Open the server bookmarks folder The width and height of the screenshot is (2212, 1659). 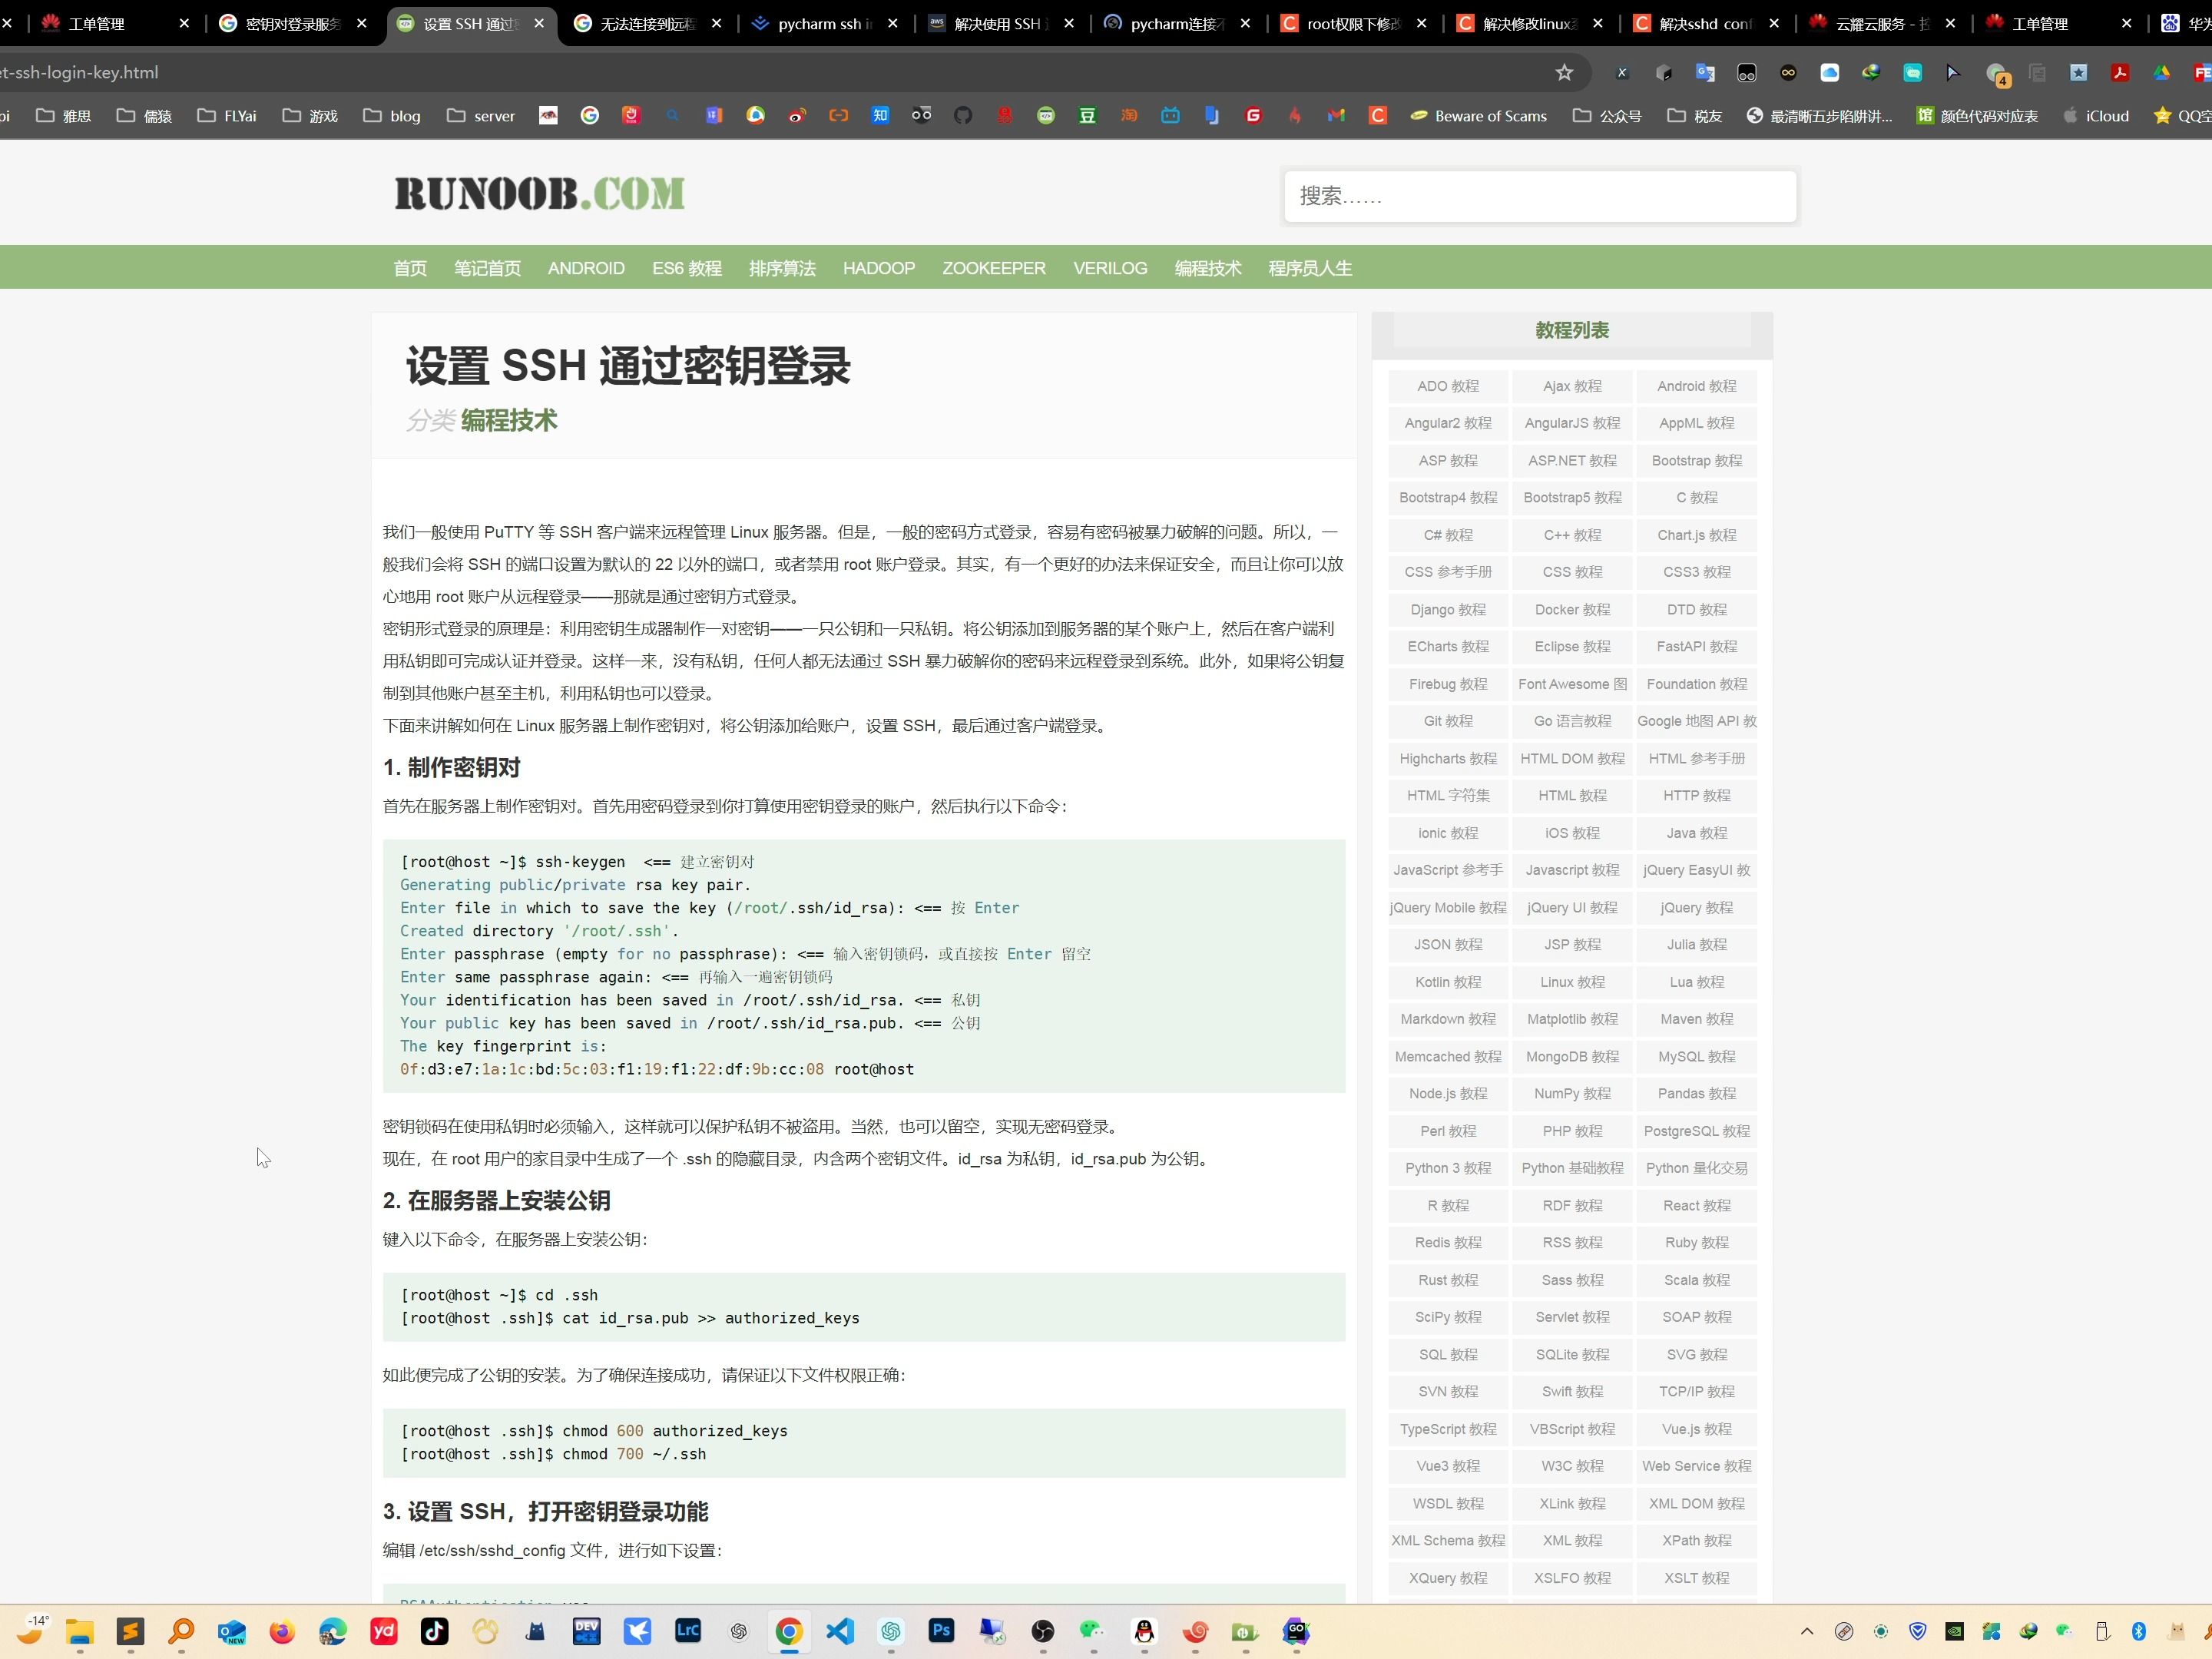click(481, 116)
